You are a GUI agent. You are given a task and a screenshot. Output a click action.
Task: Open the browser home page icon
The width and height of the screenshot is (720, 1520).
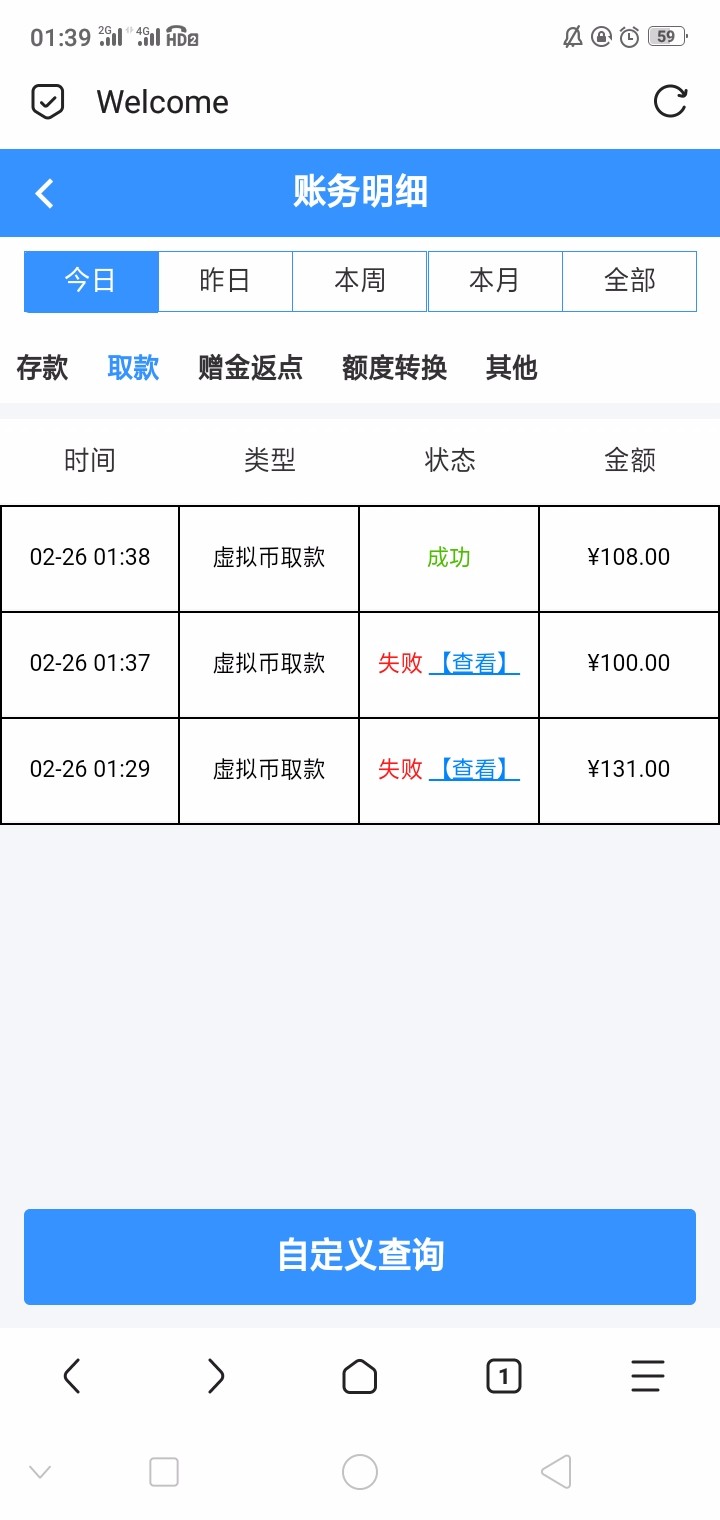360,1377
